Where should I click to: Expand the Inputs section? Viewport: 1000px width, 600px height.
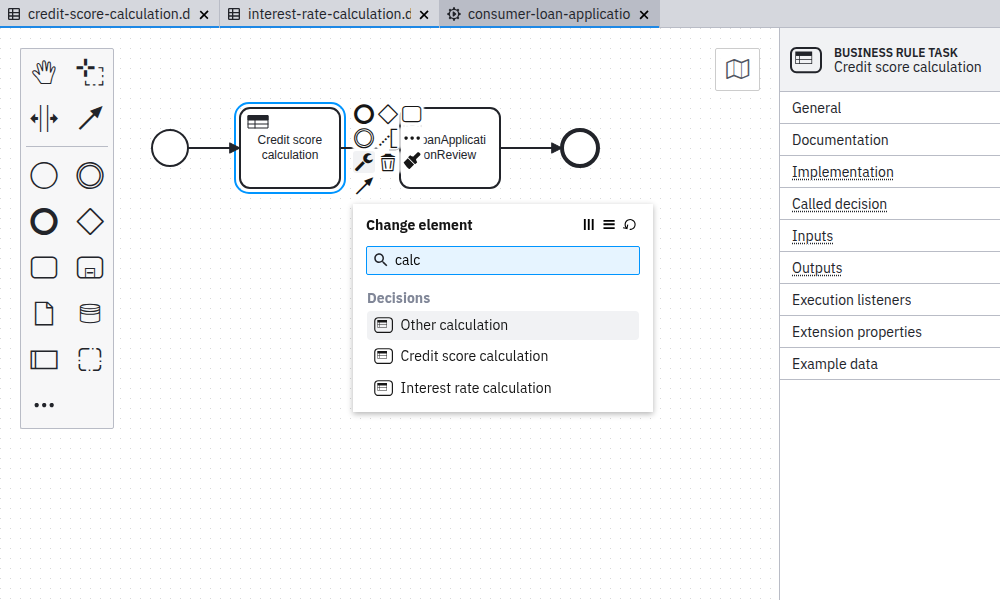click(x=812, y=236)
